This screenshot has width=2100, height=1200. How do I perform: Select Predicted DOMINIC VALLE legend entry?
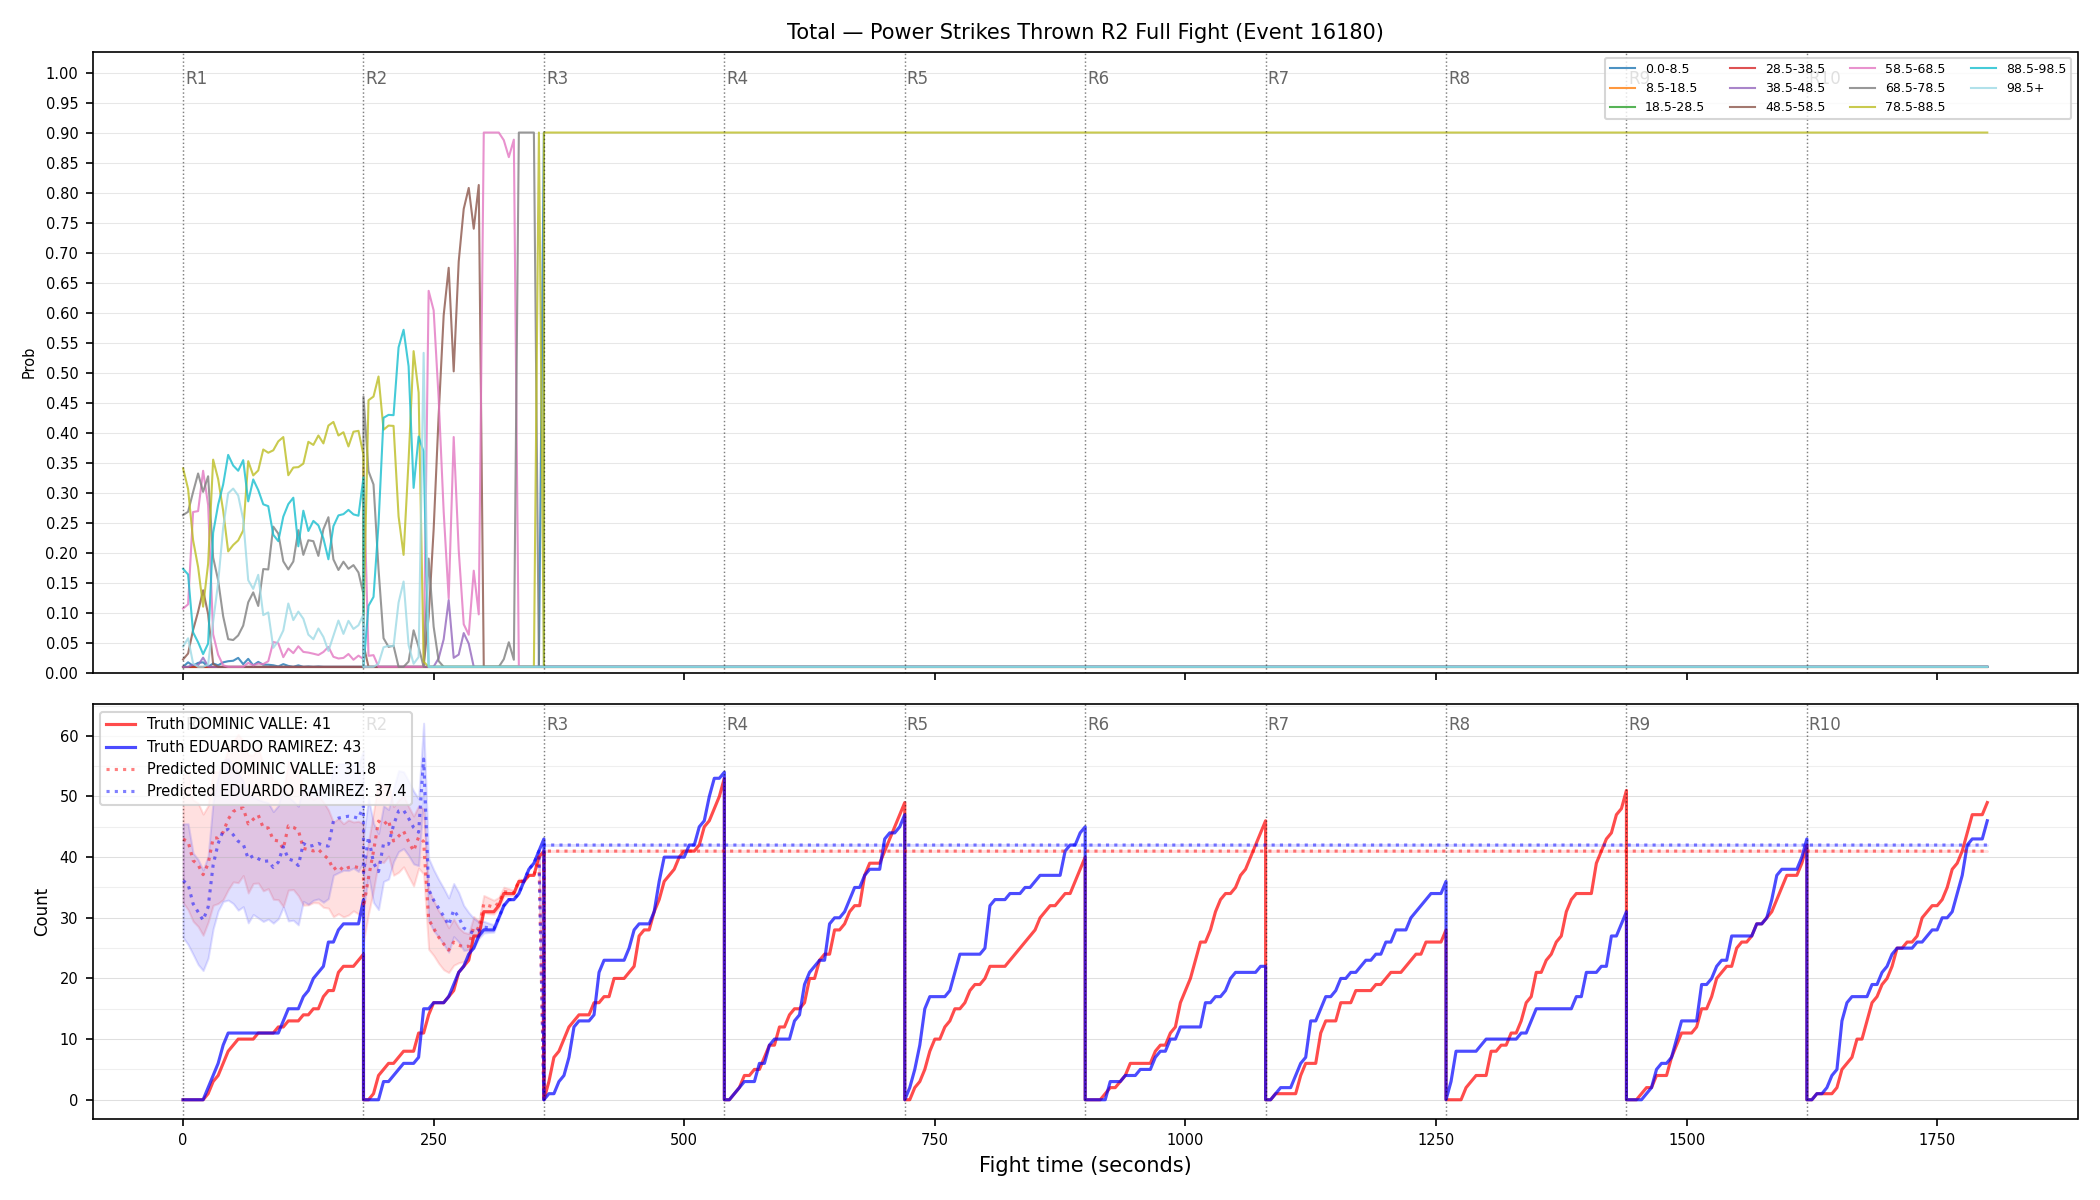click(x=240, y=769)
